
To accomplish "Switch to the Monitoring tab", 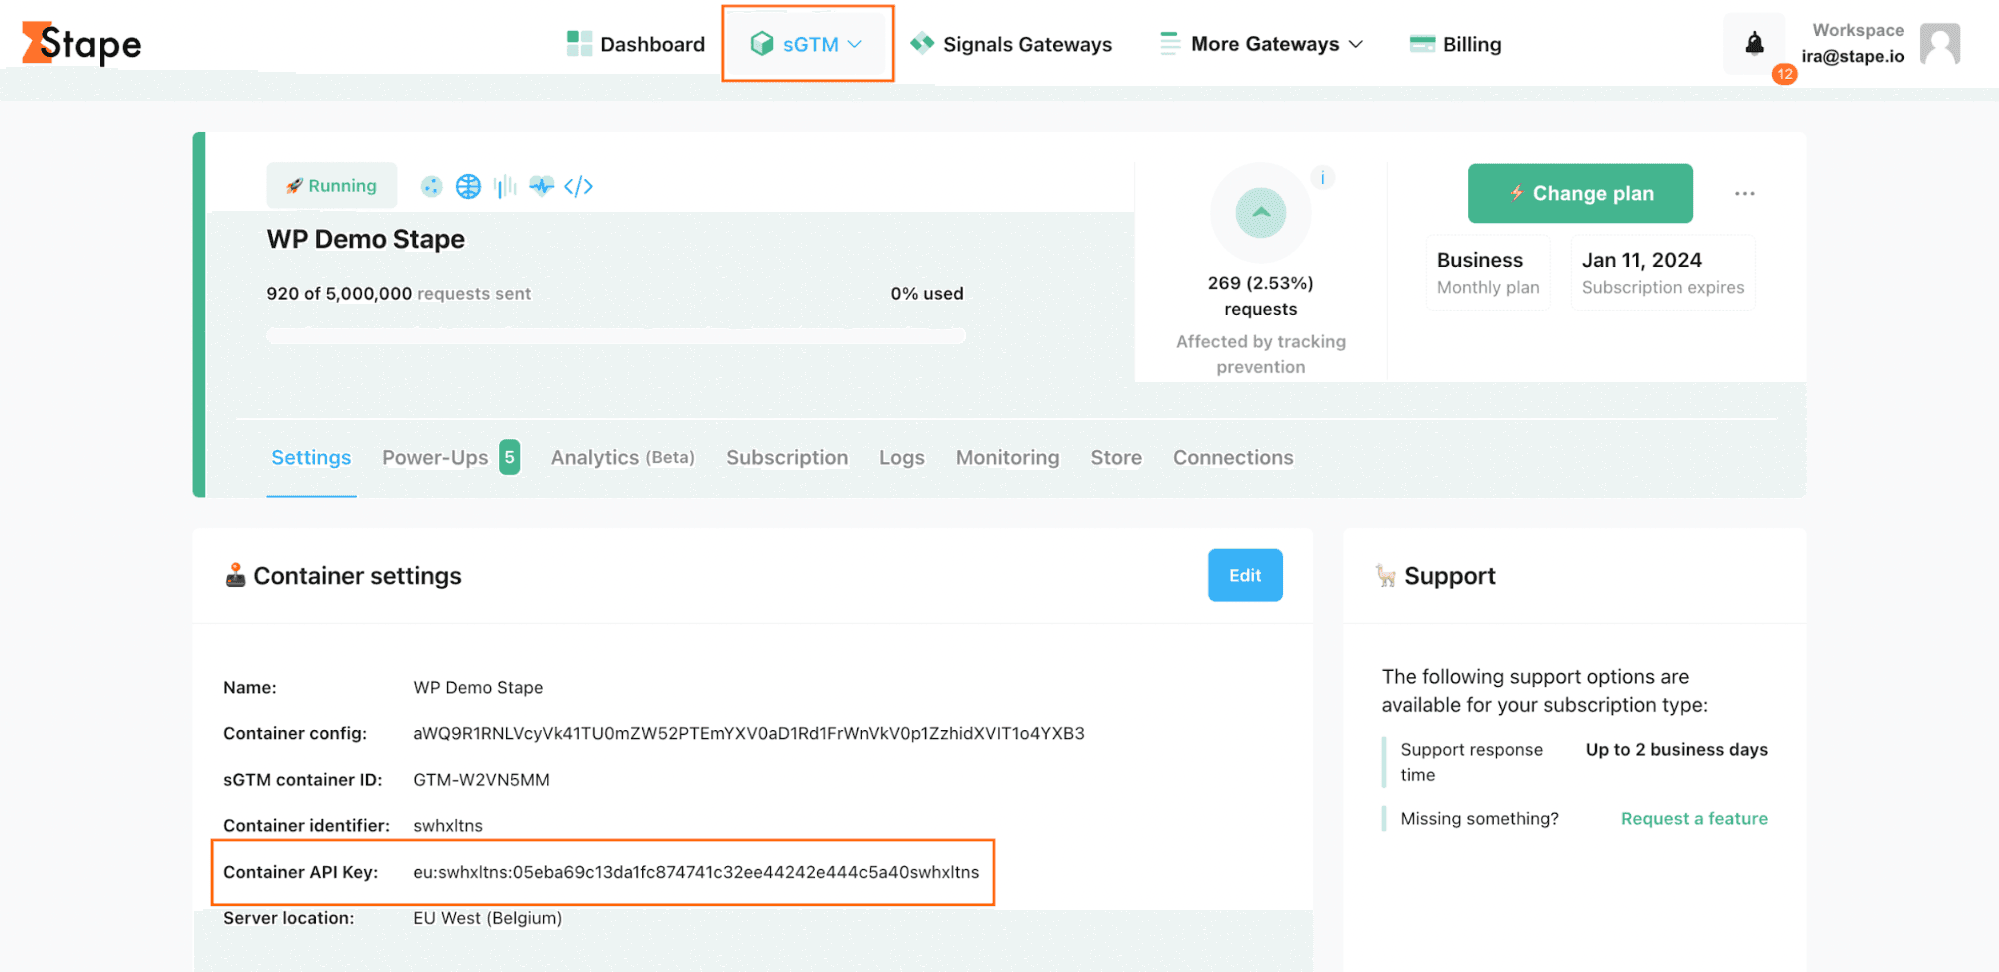I will tap(1007, 458).
